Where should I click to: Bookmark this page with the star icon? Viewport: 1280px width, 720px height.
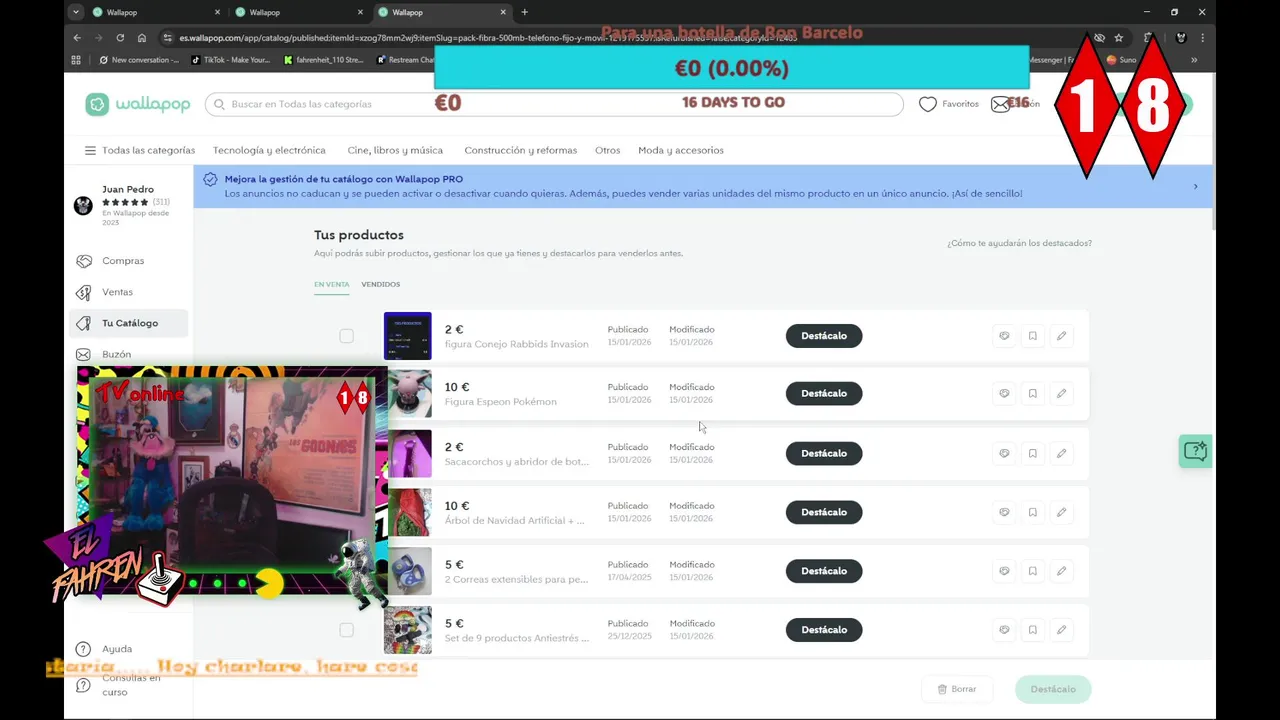[1119, 37]
